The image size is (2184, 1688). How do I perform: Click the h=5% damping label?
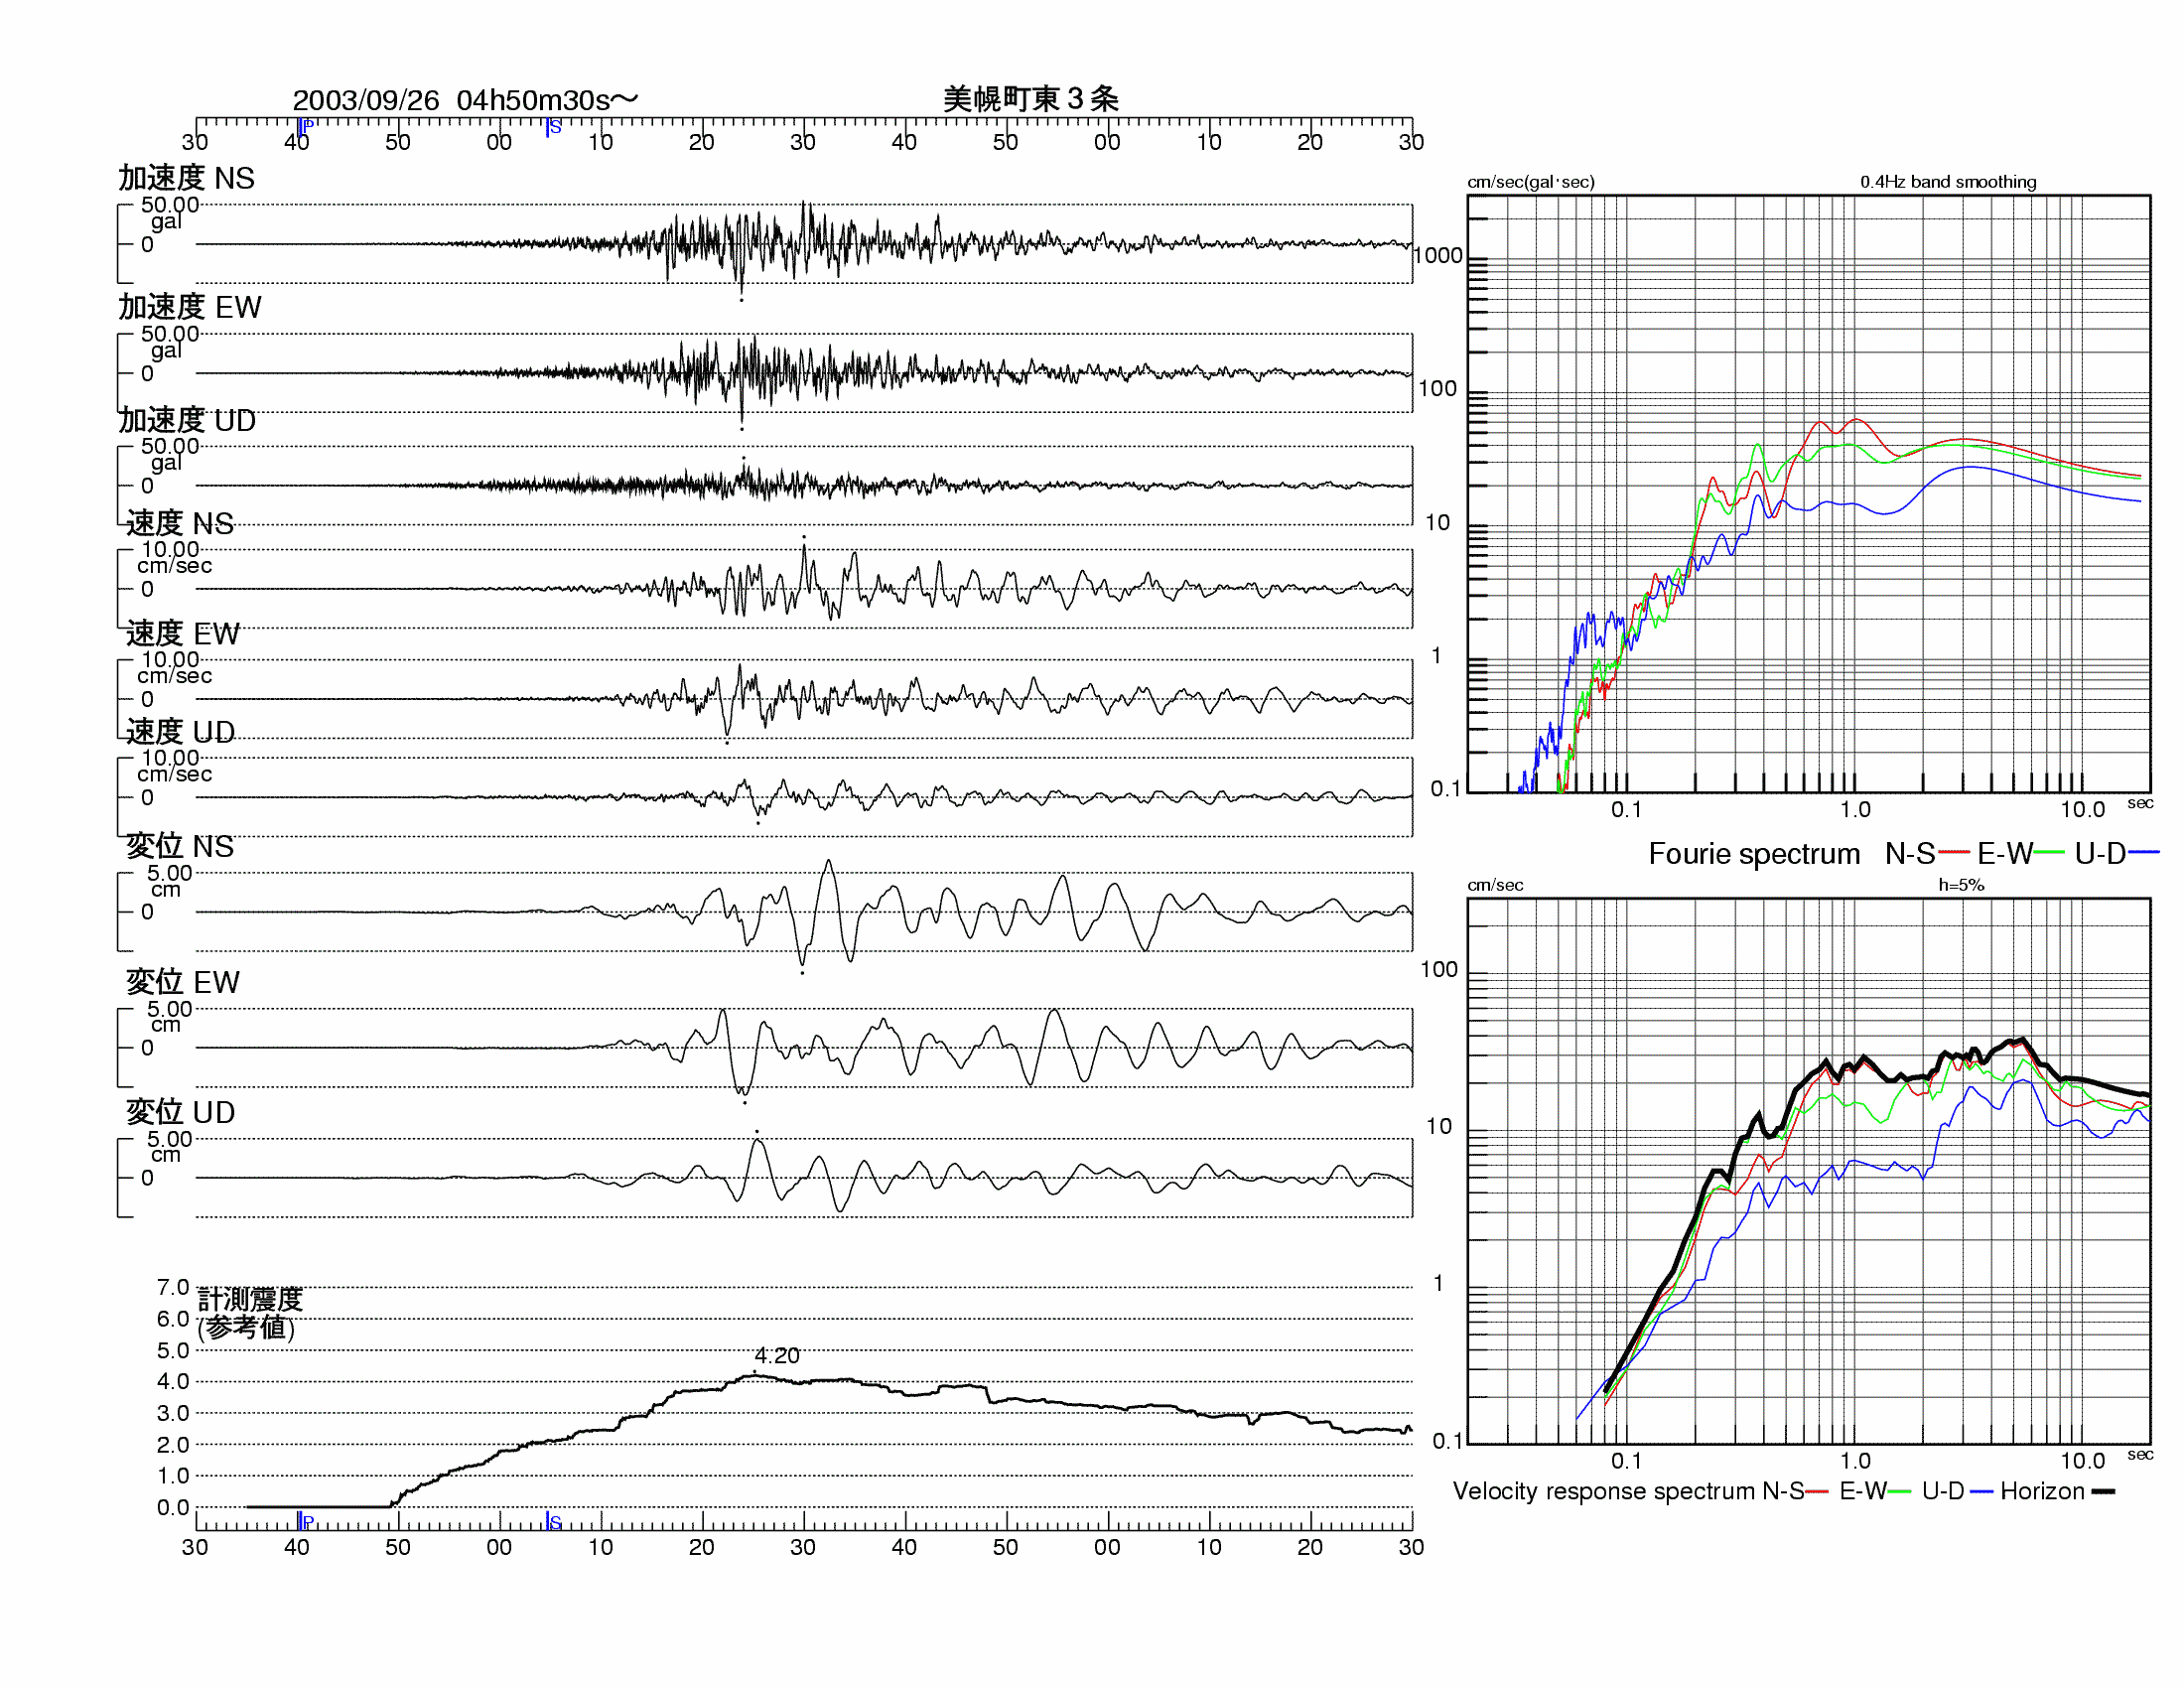[x=1961, y=885]
